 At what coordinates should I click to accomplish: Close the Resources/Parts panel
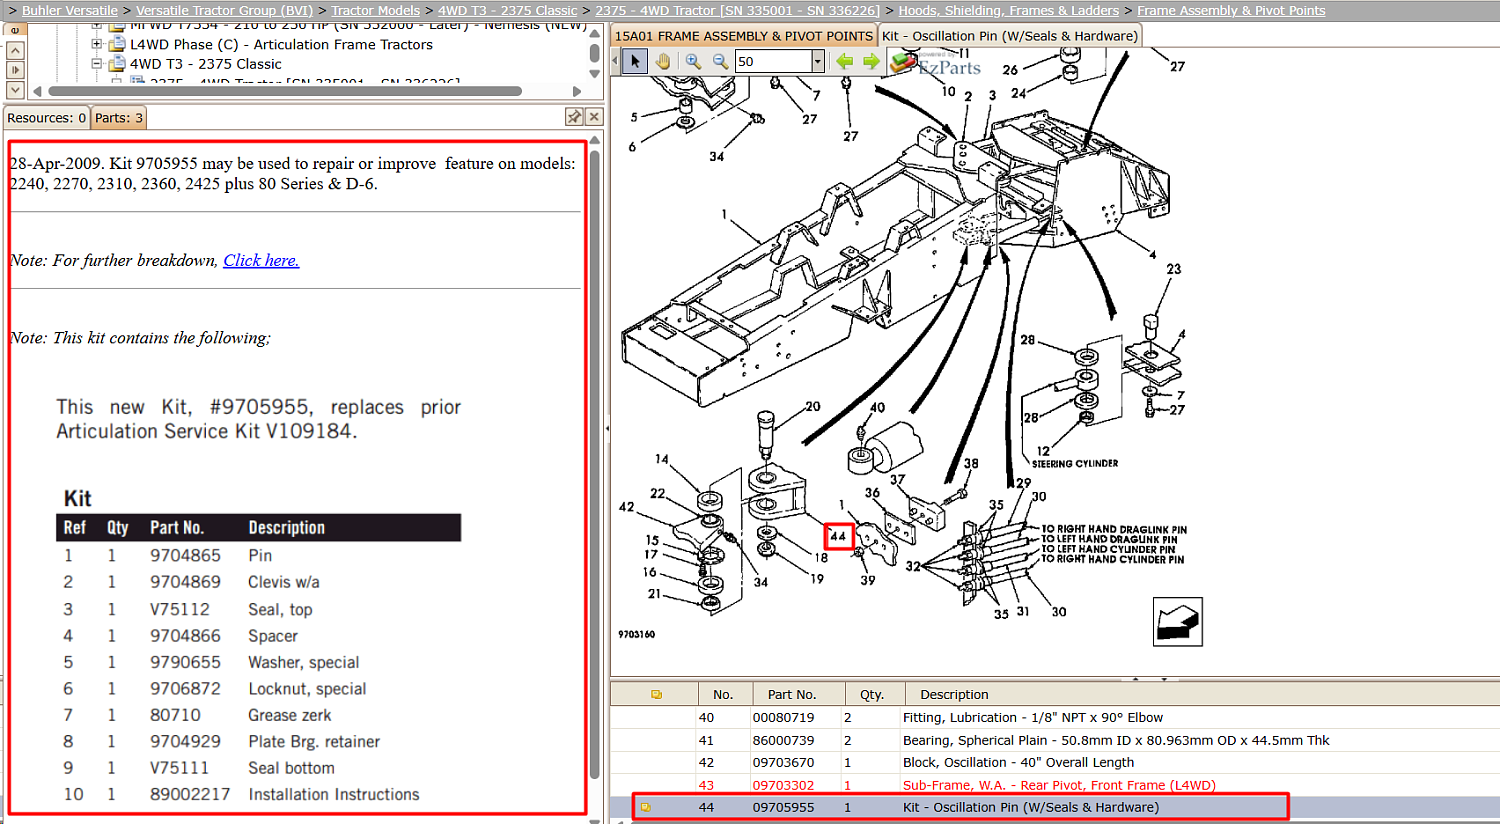(594, 117)
